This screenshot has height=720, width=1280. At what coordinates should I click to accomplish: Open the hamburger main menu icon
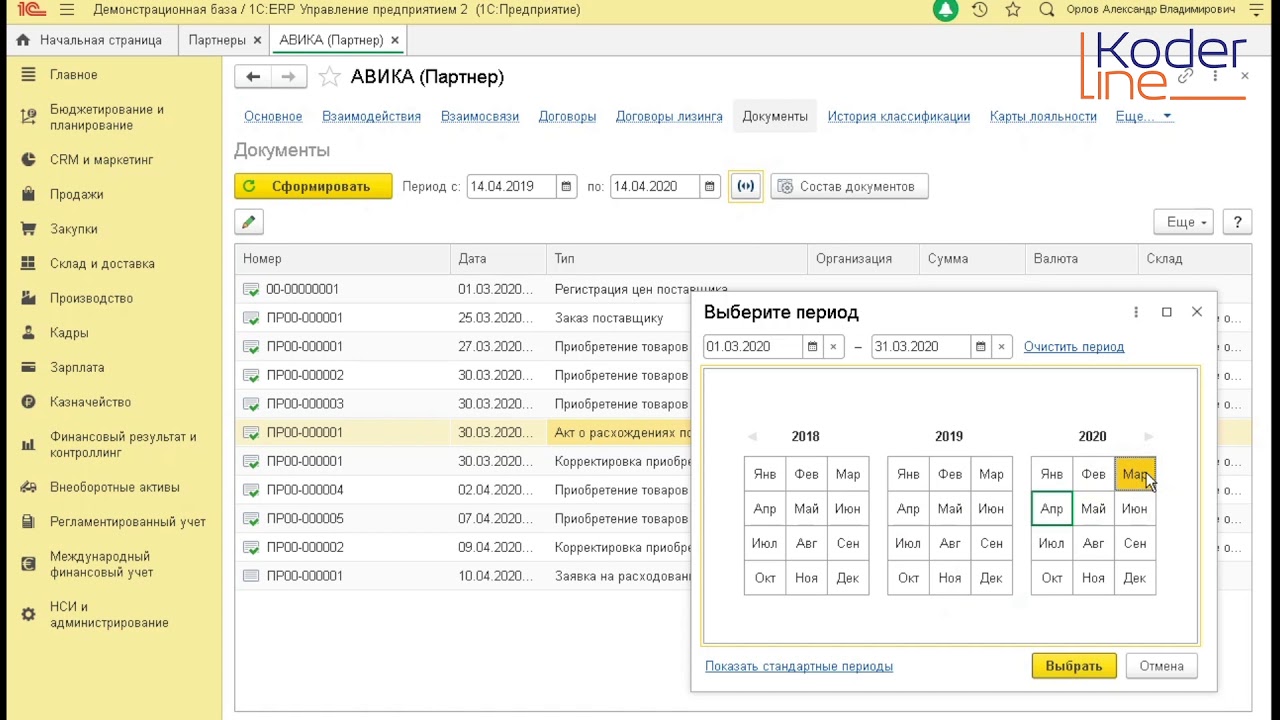point(67,10)
